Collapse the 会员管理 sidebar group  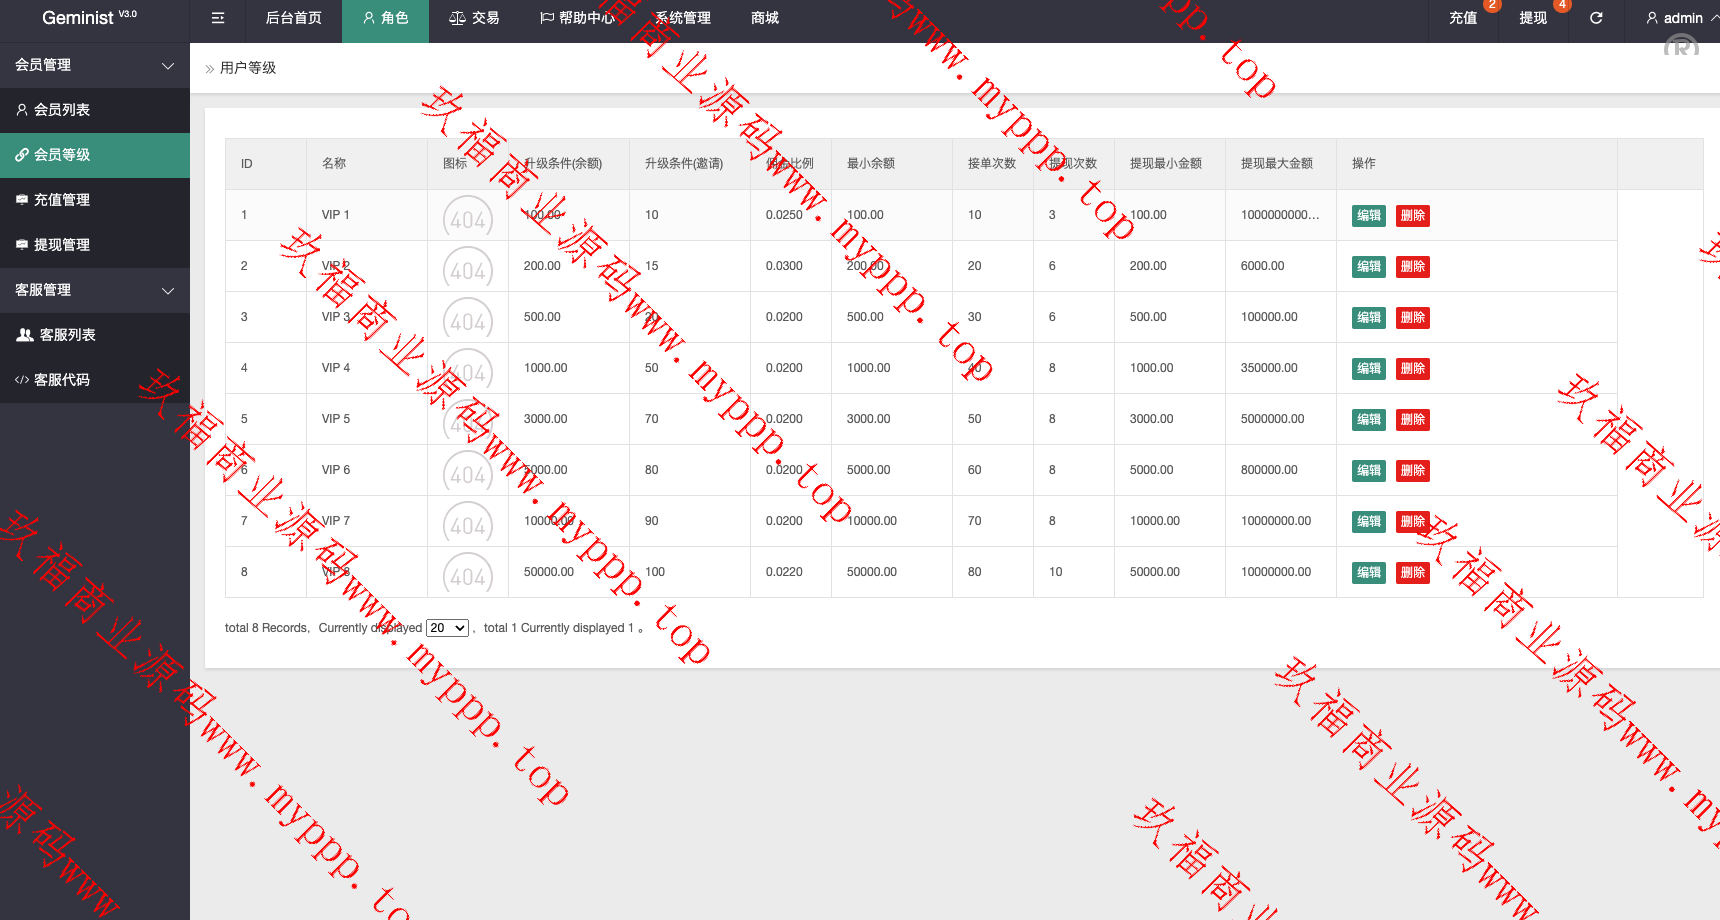coord(95,65)
